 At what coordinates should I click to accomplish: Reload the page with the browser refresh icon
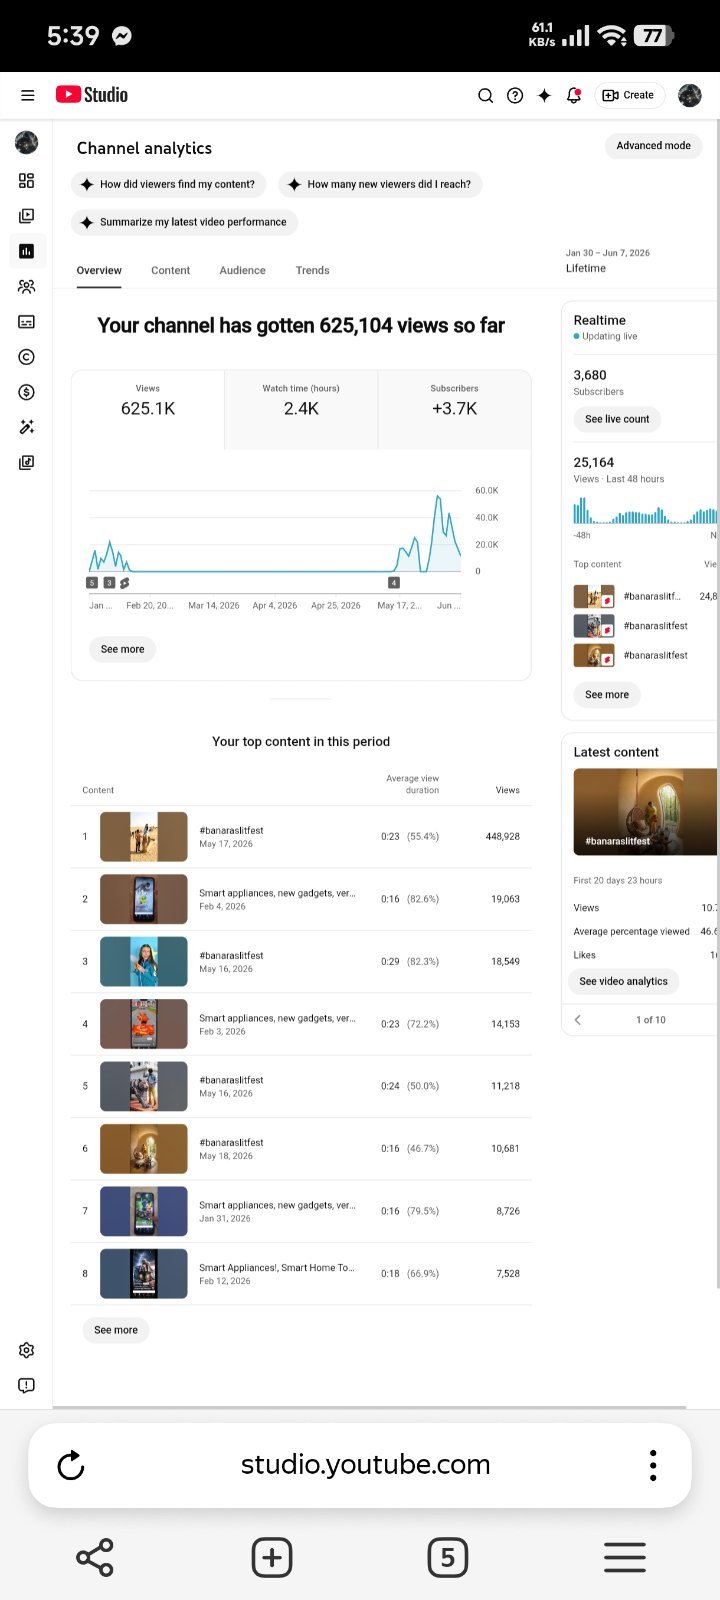[x=71, y=1466]
